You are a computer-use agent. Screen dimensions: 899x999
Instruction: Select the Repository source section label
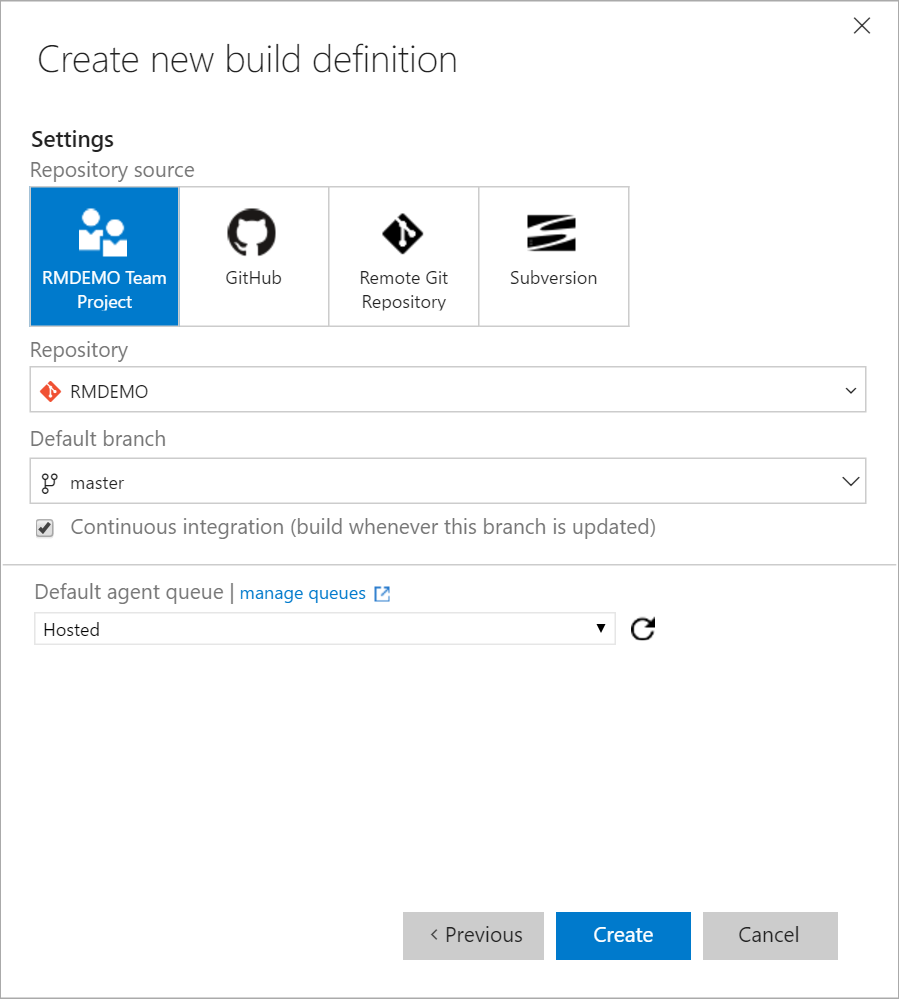[x=112, y=170]
